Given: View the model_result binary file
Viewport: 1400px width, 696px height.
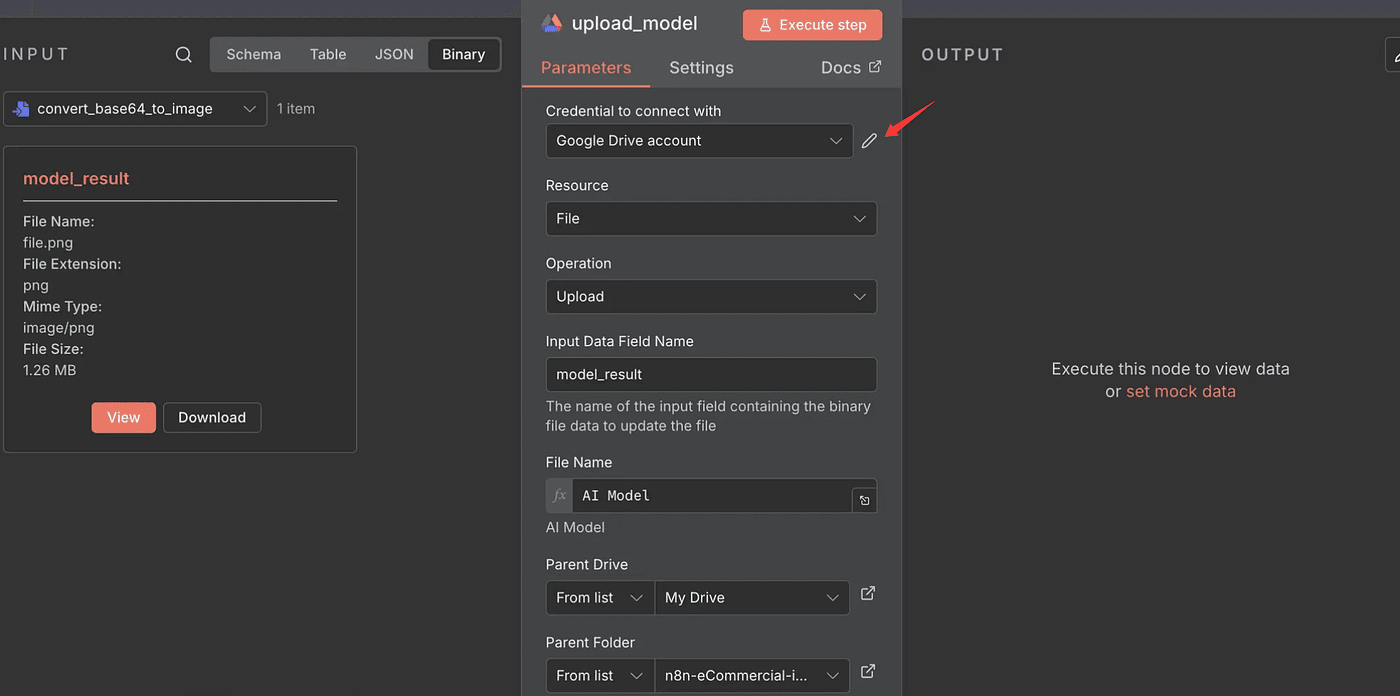Looking at the screenshot, I should pos(123,418).
